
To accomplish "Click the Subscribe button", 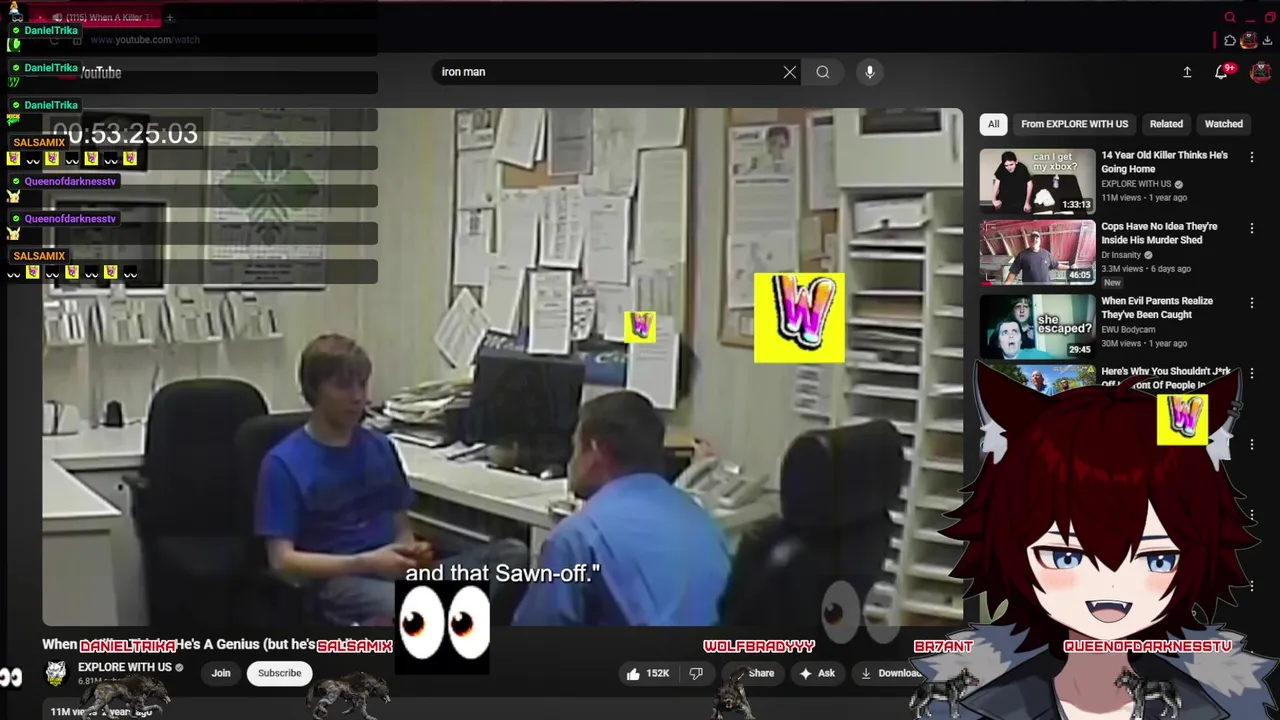I will click(x=280, y=673).
